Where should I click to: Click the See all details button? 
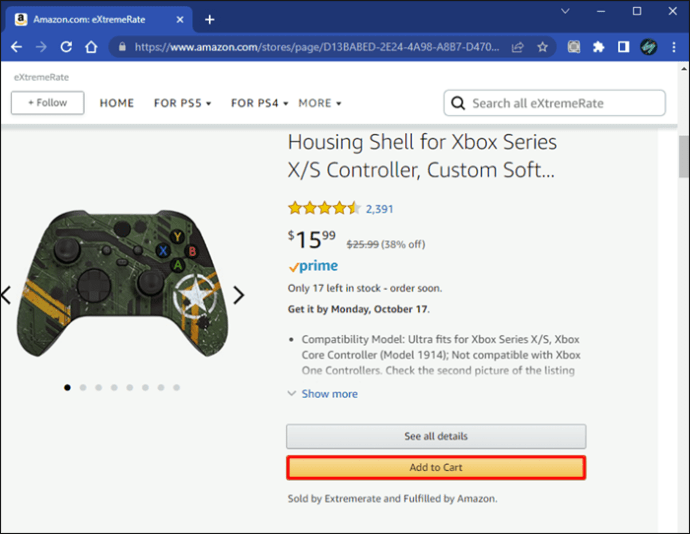pyautogui.click(x=436, y=437)
